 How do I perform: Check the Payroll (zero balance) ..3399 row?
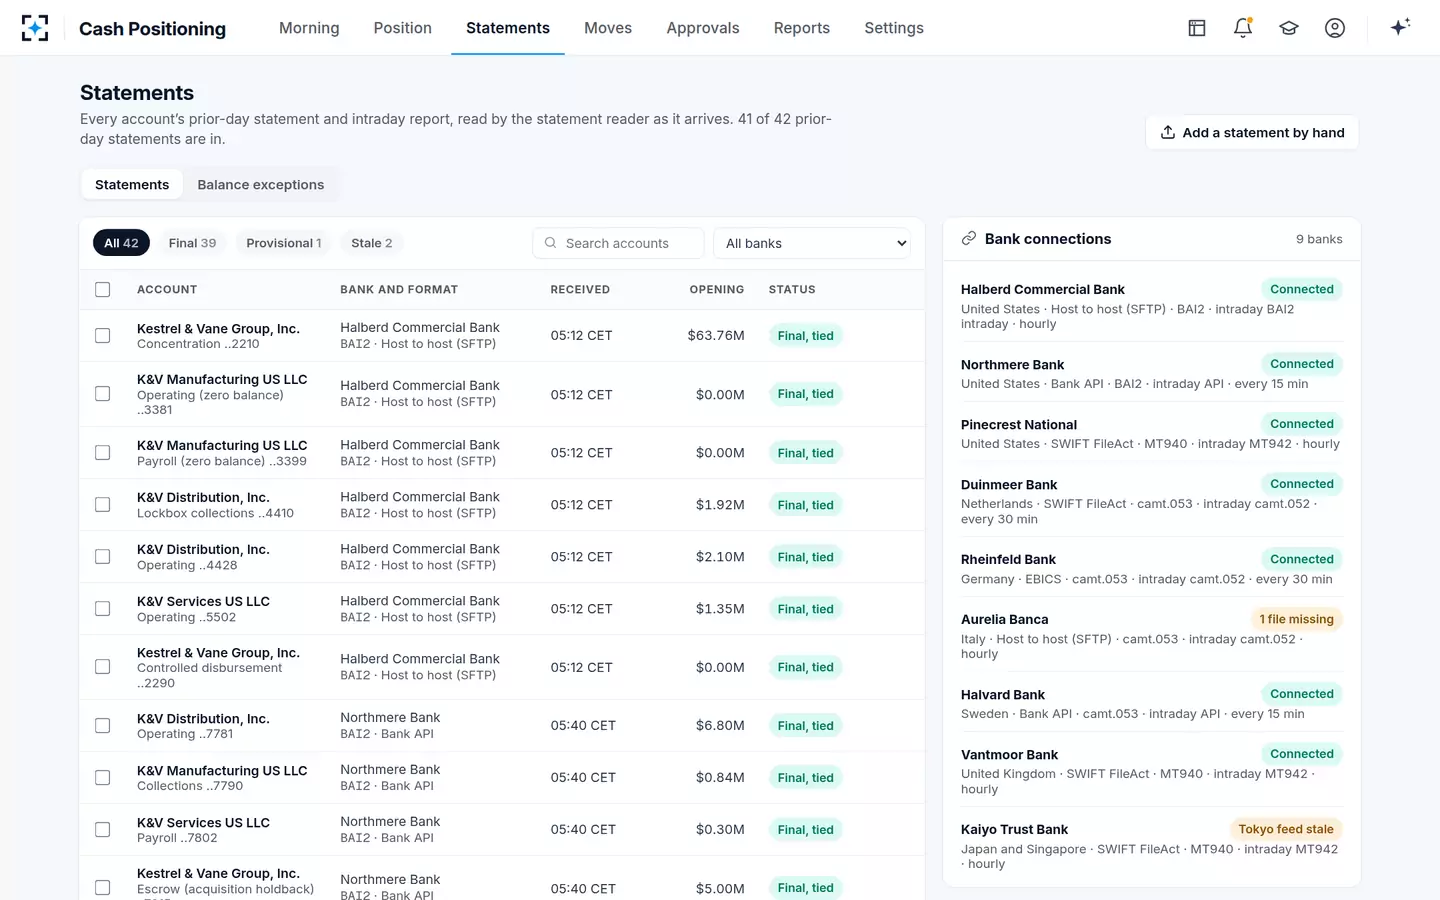tap(103, 453)
